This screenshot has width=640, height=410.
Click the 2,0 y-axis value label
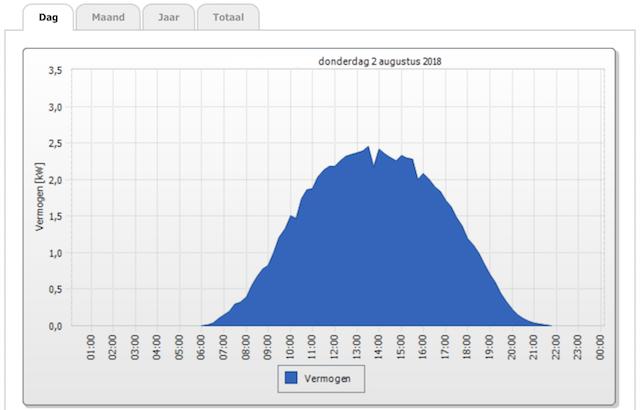click(56, 180)
